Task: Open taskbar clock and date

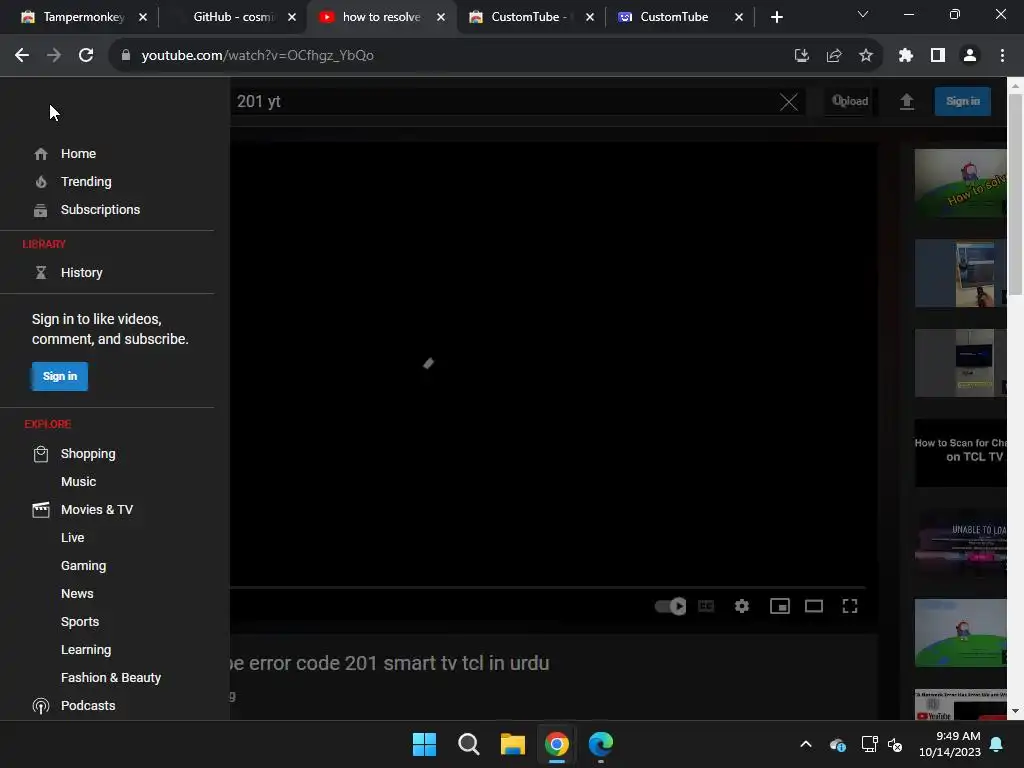Action: coord(950,744)
